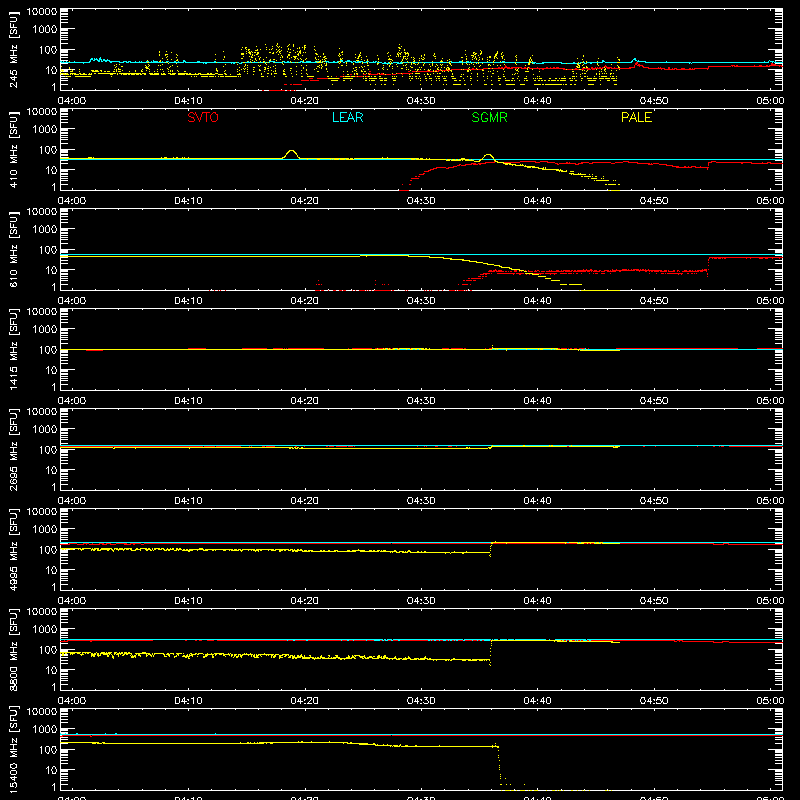Click the cyan LEAR legend label
This screenshot has height=800, width=800.
point(347,117)
